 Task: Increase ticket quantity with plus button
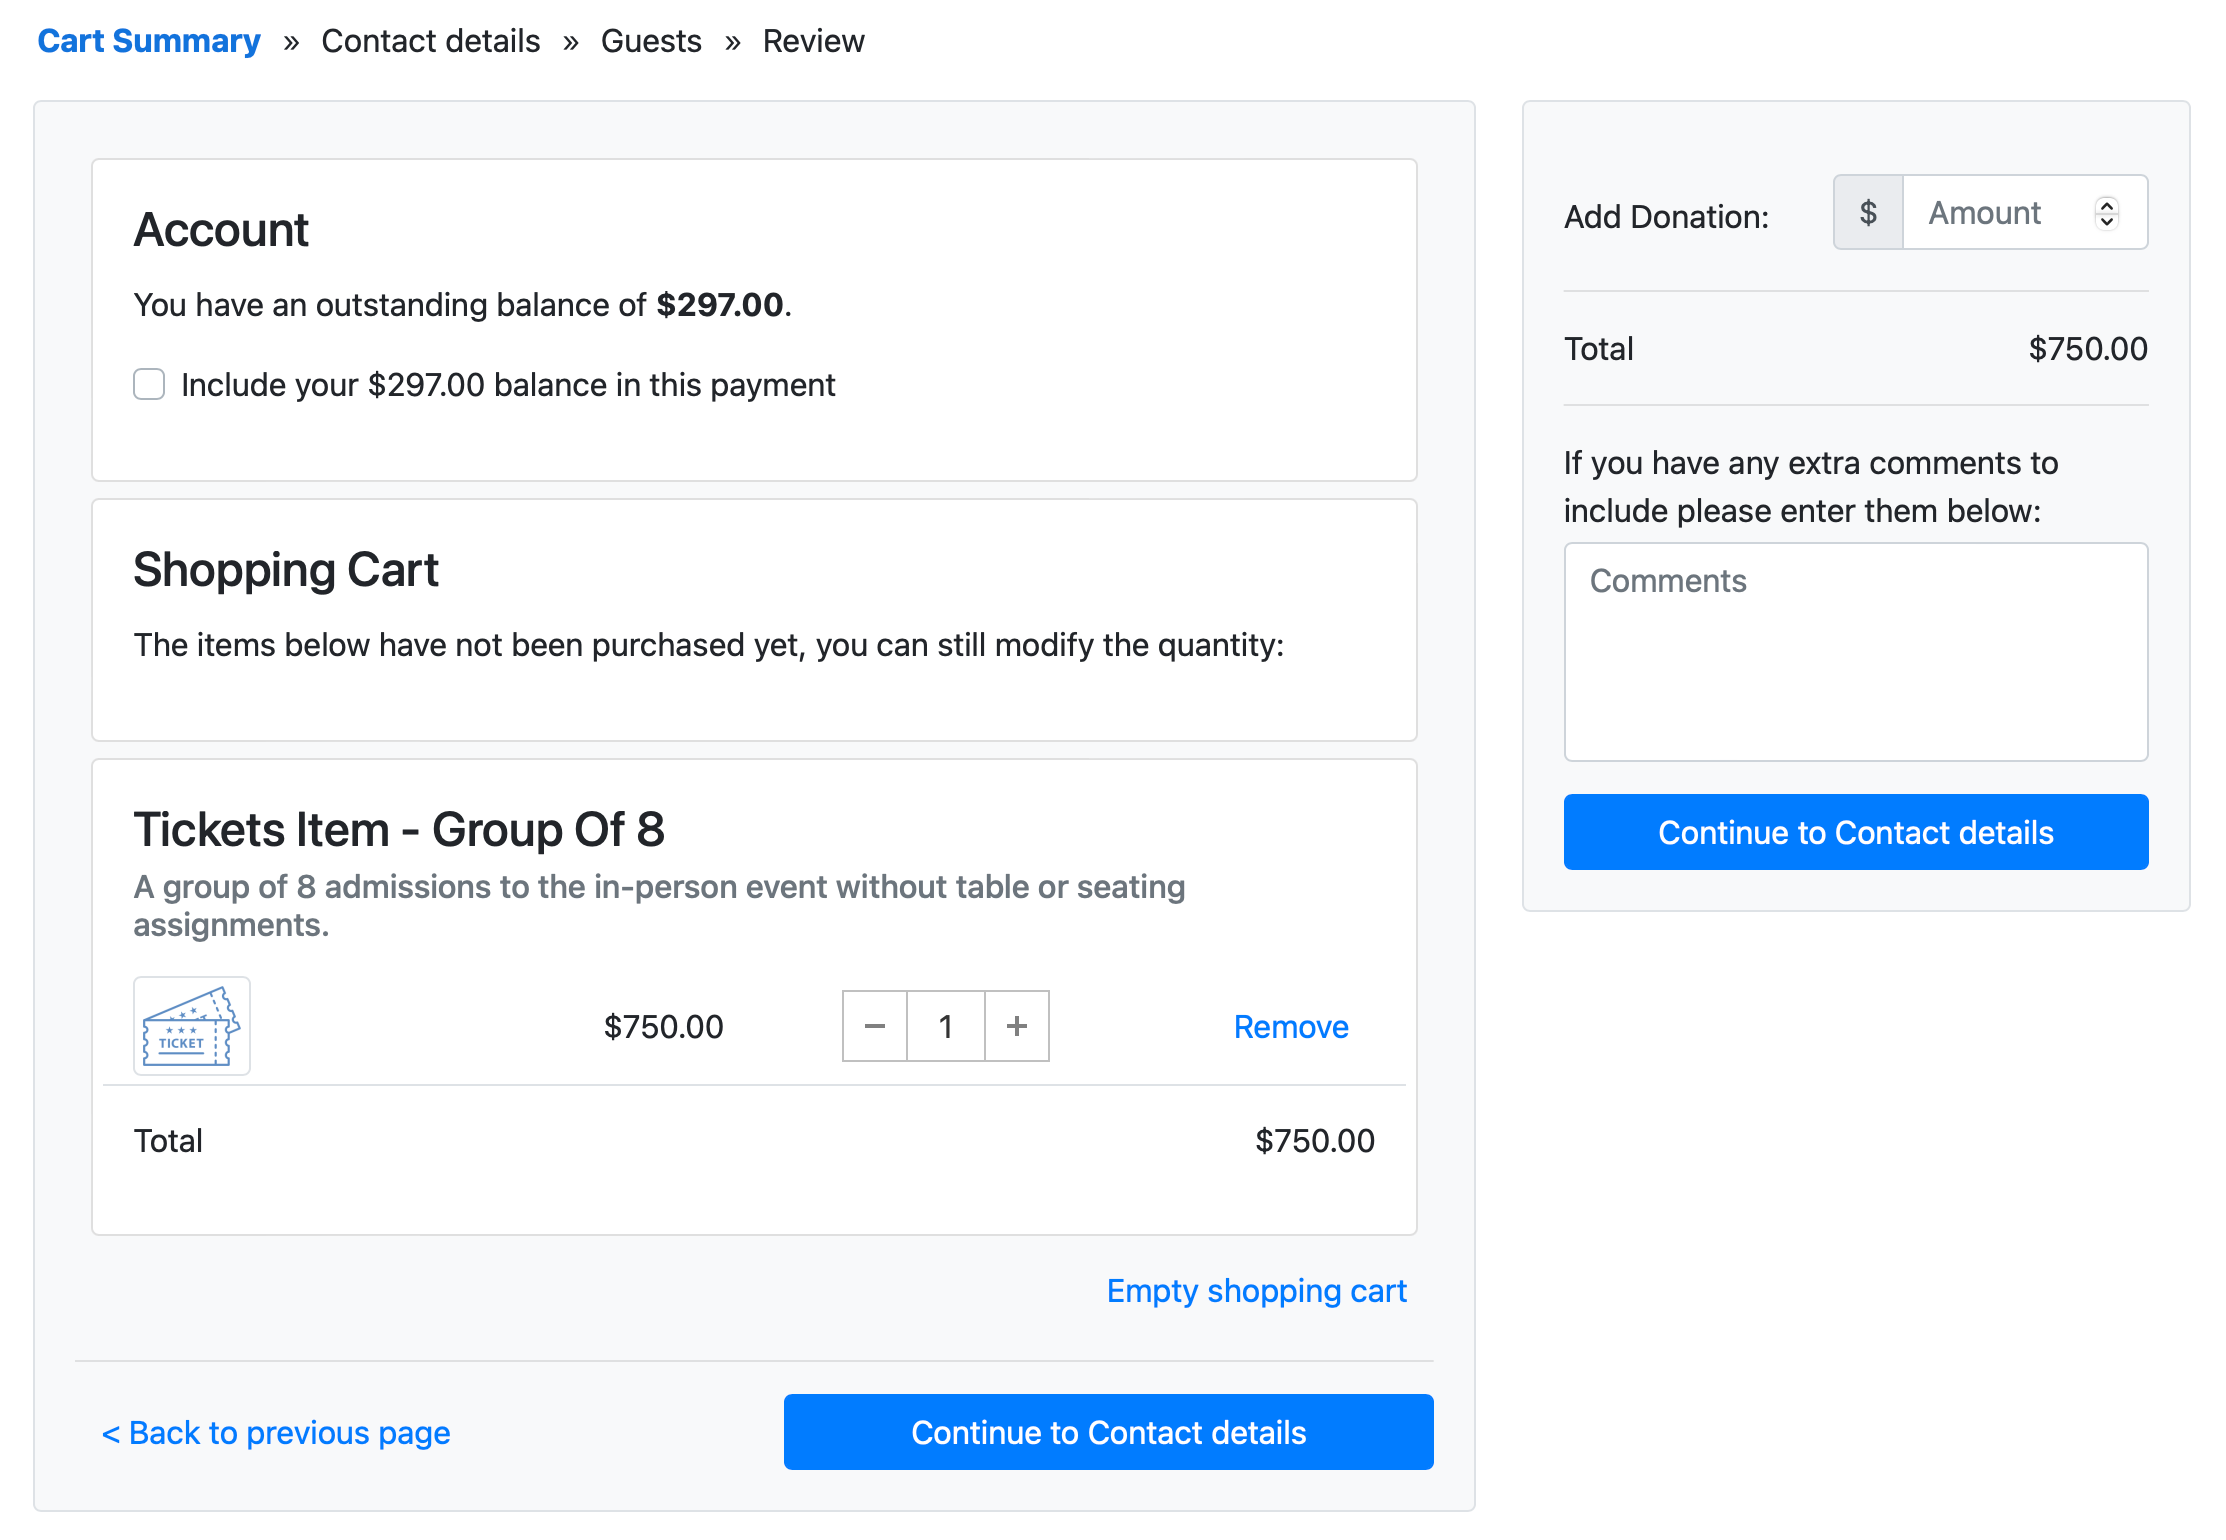tap(1017, 1026)
